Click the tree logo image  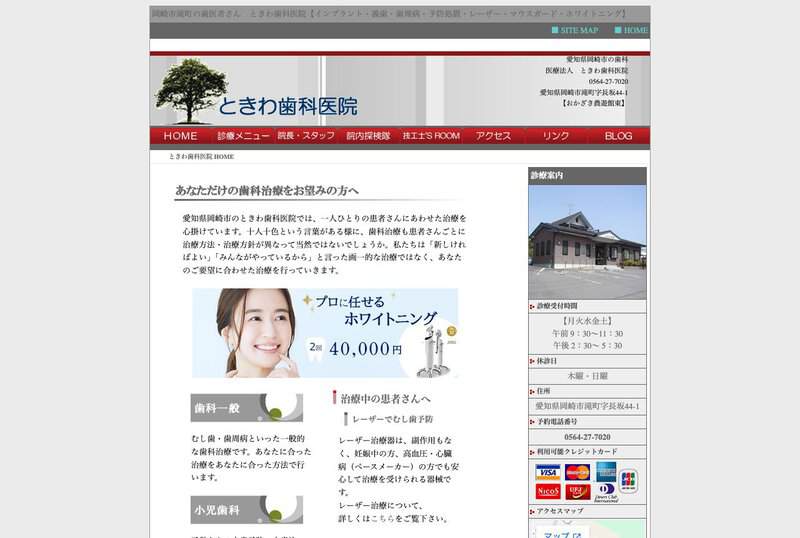[x=190, y=90]
